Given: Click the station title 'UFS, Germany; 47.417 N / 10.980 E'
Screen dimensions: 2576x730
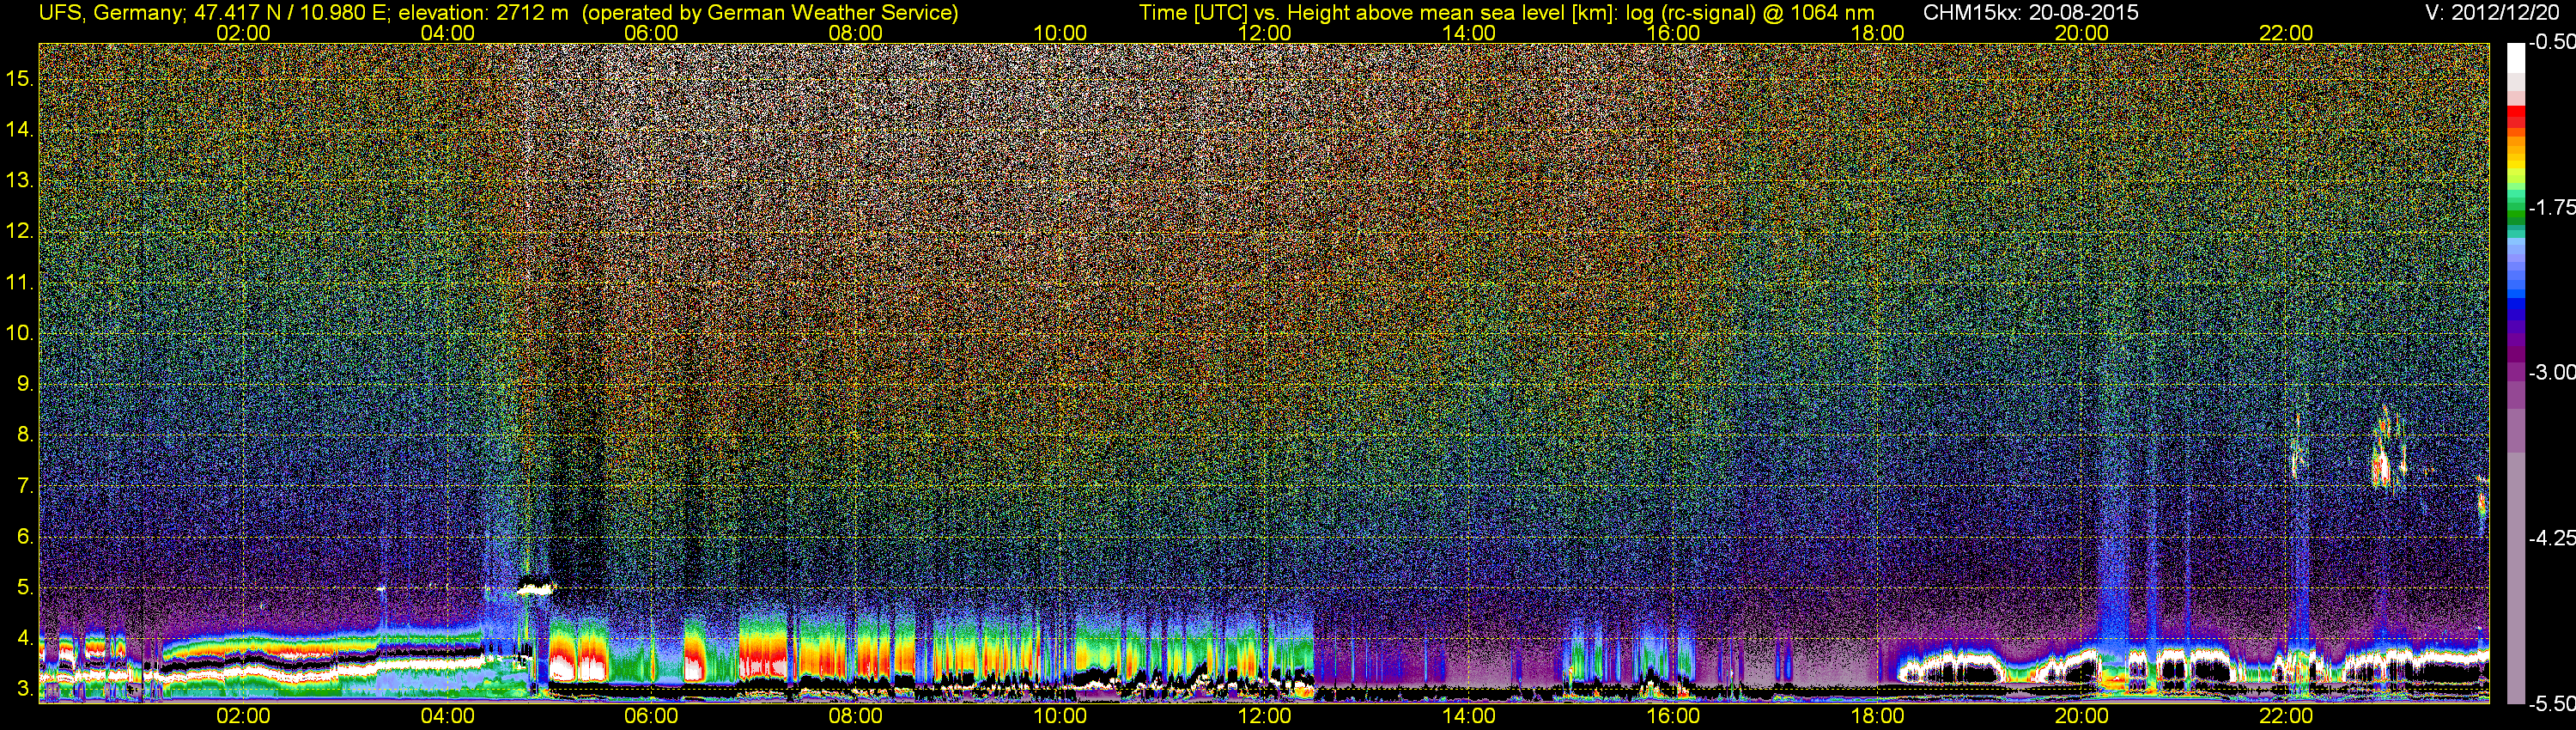Looking at the screenshot, I should pos(214,13).
